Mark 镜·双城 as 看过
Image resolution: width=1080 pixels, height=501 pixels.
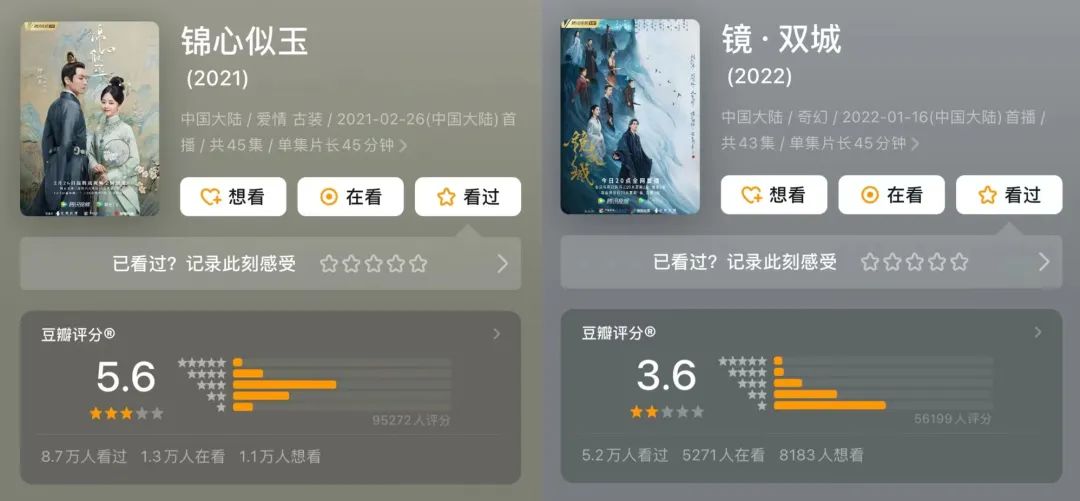pyautogui.click(x=1009, y=195)
